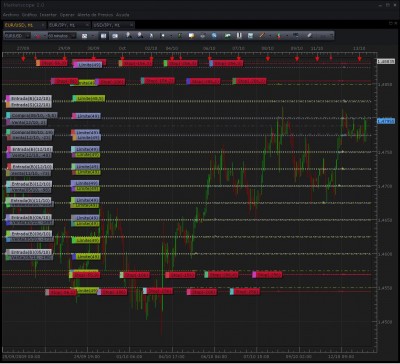400x364 pixels.
Task: Click the white vertical bars toolbar icon
Action: (239, 36)
